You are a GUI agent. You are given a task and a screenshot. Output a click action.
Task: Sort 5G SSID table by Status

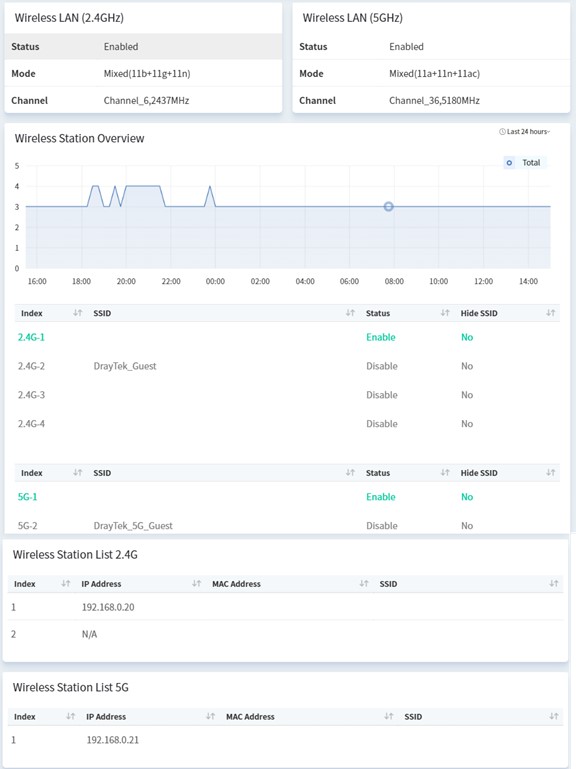[x=445, y=473]
